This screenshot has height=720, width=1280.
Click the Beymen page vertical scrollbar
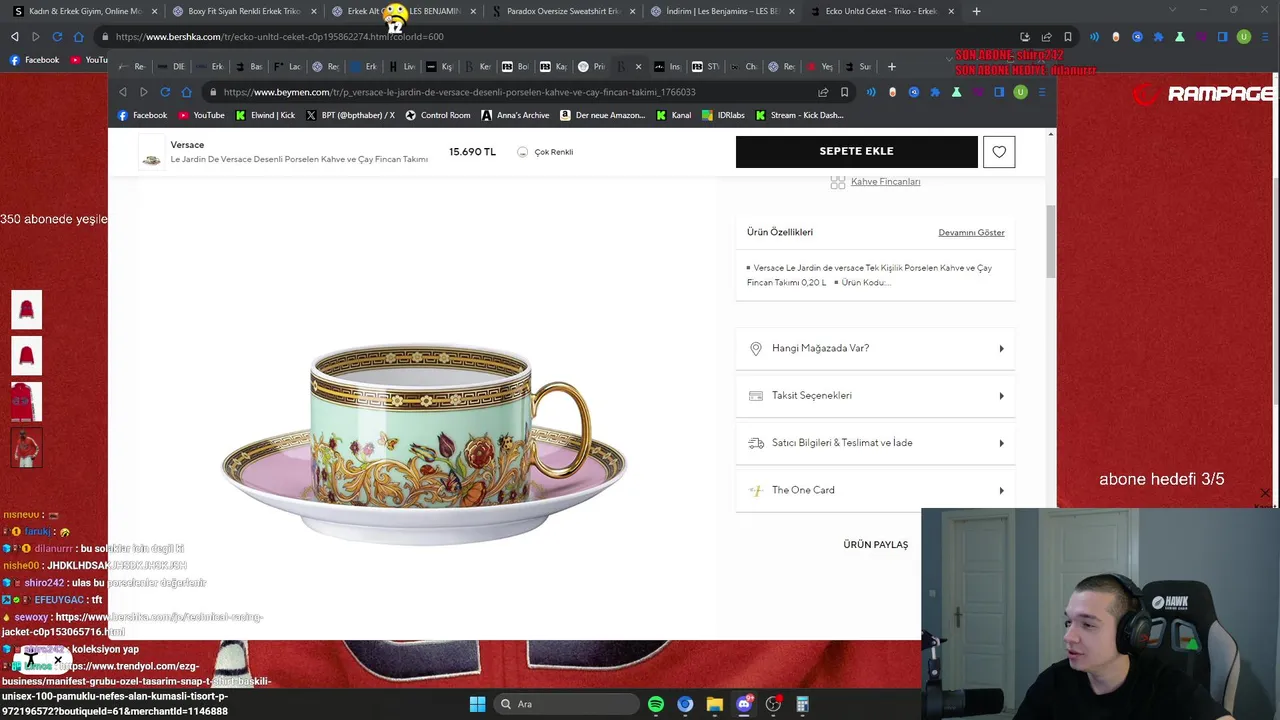(1050, 242)
